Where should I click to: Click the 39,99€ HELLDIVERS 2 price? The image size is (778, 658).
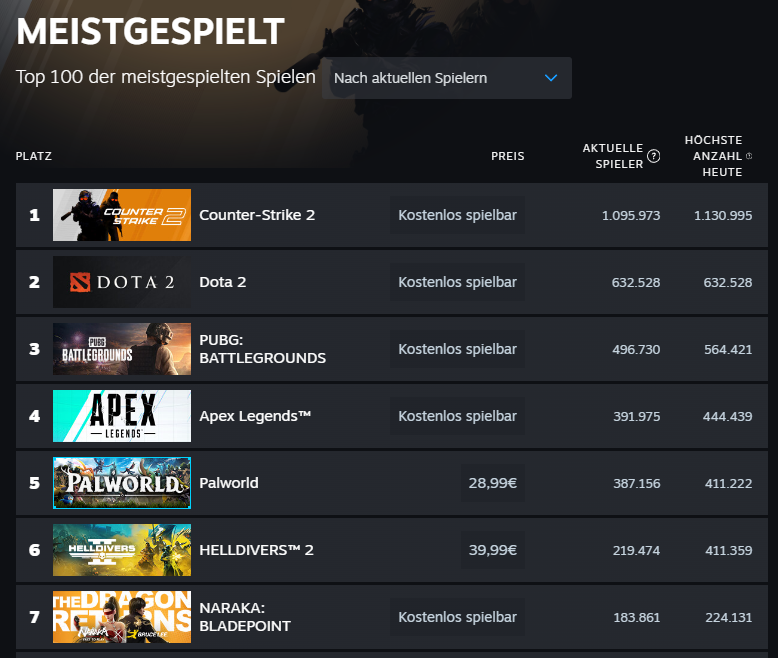[x=493, y=550]
